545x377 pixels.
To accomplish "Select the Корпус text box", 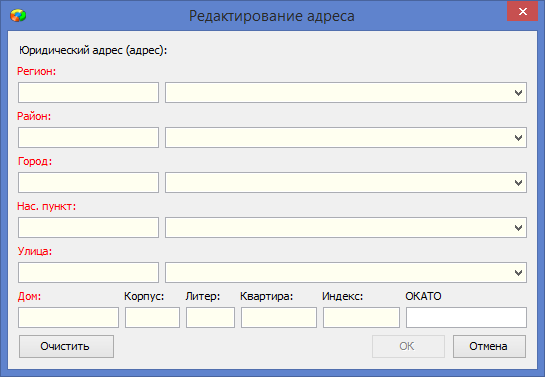I will [x=153, y=317].
